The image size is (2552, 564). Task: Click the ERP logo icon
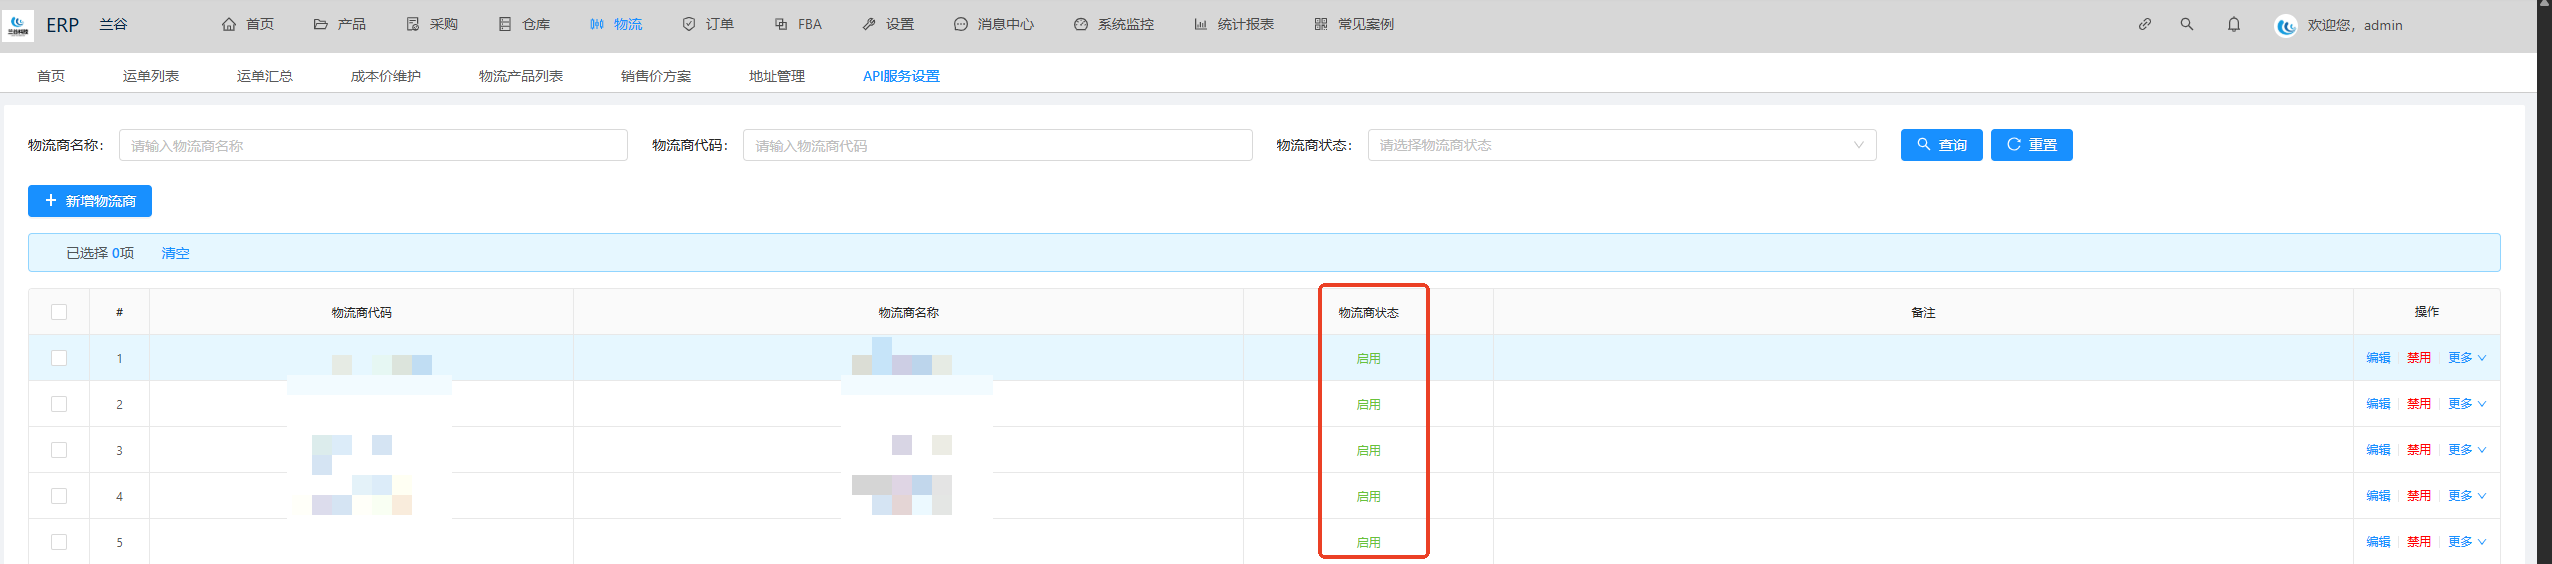pyautogui.click(x=18, y=25)
